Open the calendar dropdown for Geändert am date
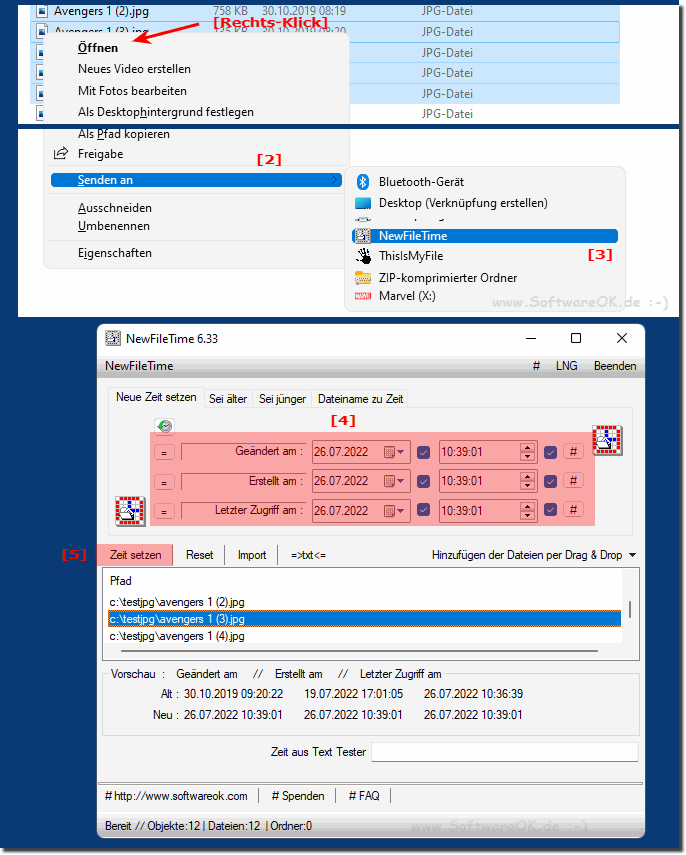 click(x=394, y=452)
